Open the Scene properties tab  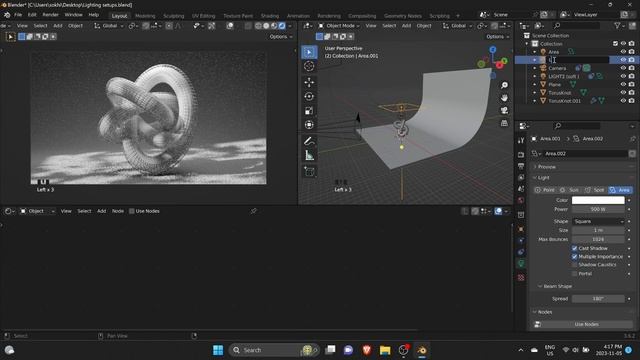click(x=521, y=189)
